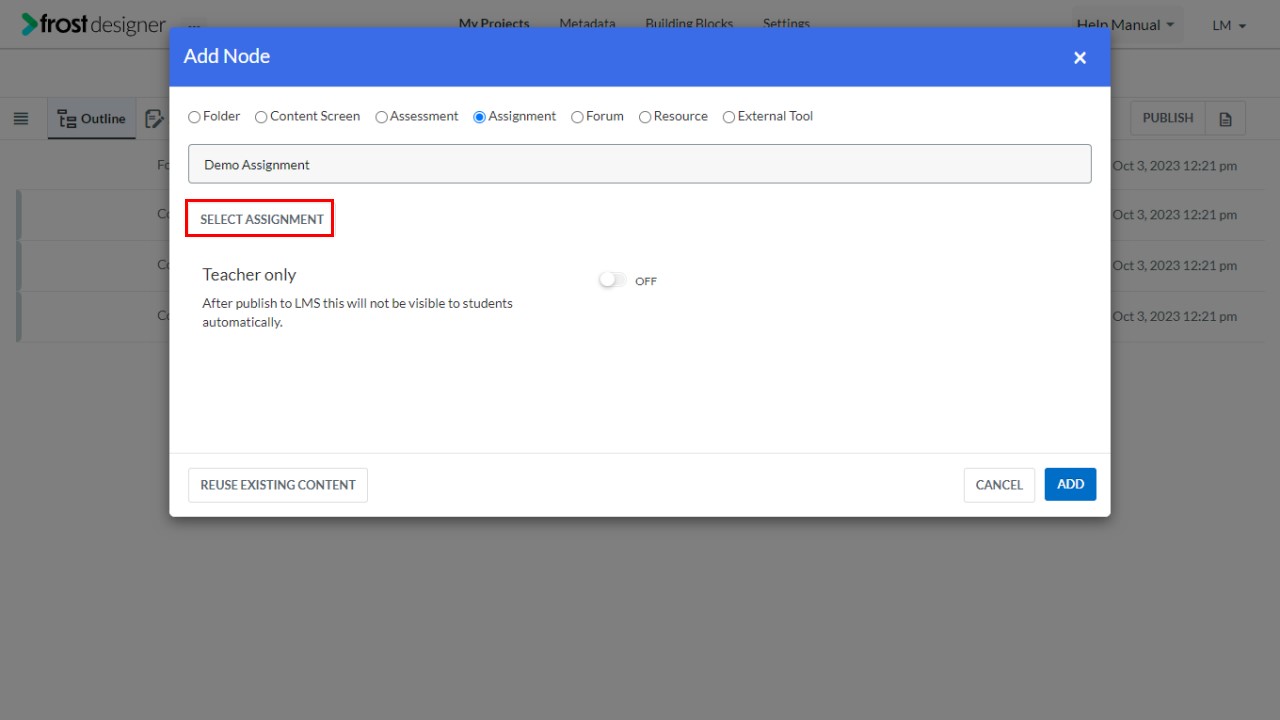The height and width of the screenshot is (720, 1280).
Task: Expand the LM user menu
Action: [1229, 25]
